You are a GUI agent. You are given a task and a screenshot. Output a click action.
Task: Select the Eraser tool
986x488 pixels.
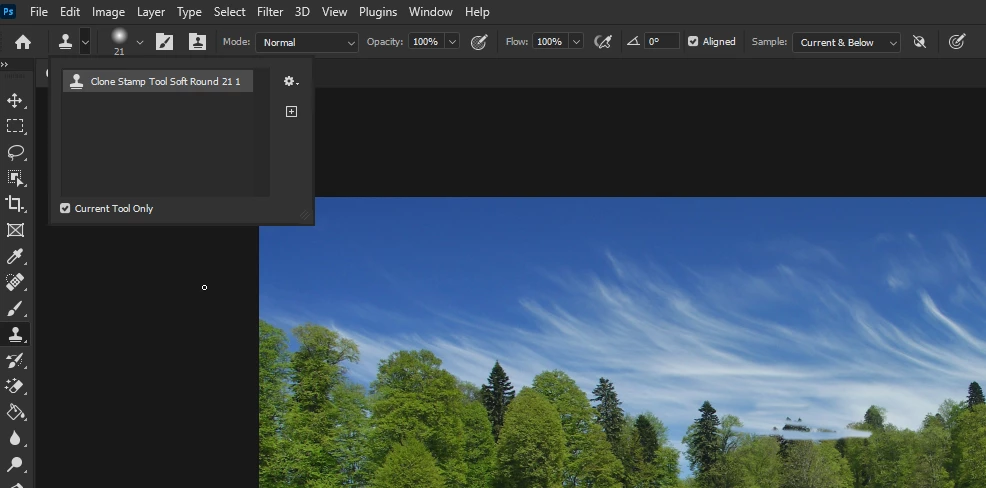[15, 386]
